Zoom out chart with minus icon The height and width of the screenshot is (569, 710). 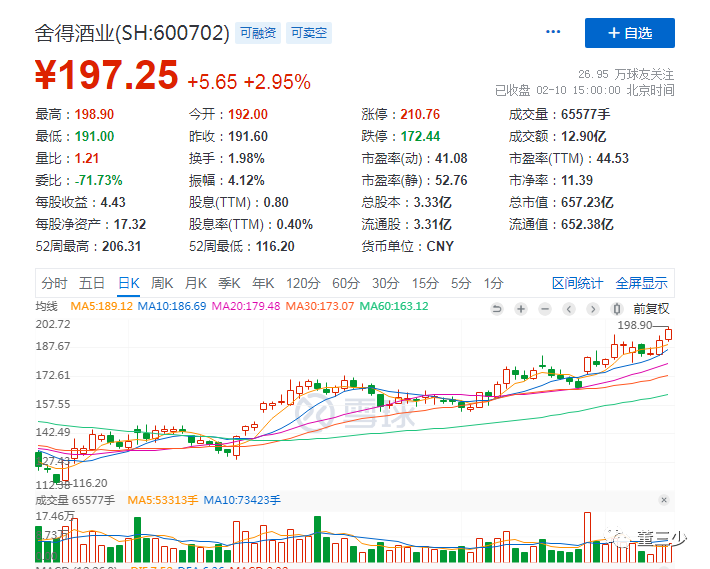point(545,309)
